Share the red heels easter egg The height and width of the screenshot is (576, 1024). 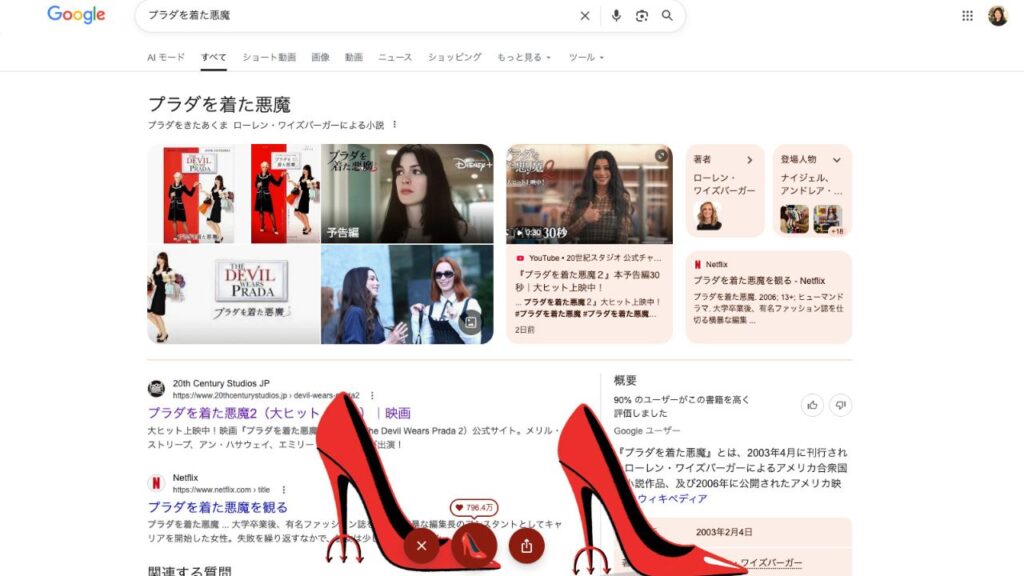click(x=526, y=546)
